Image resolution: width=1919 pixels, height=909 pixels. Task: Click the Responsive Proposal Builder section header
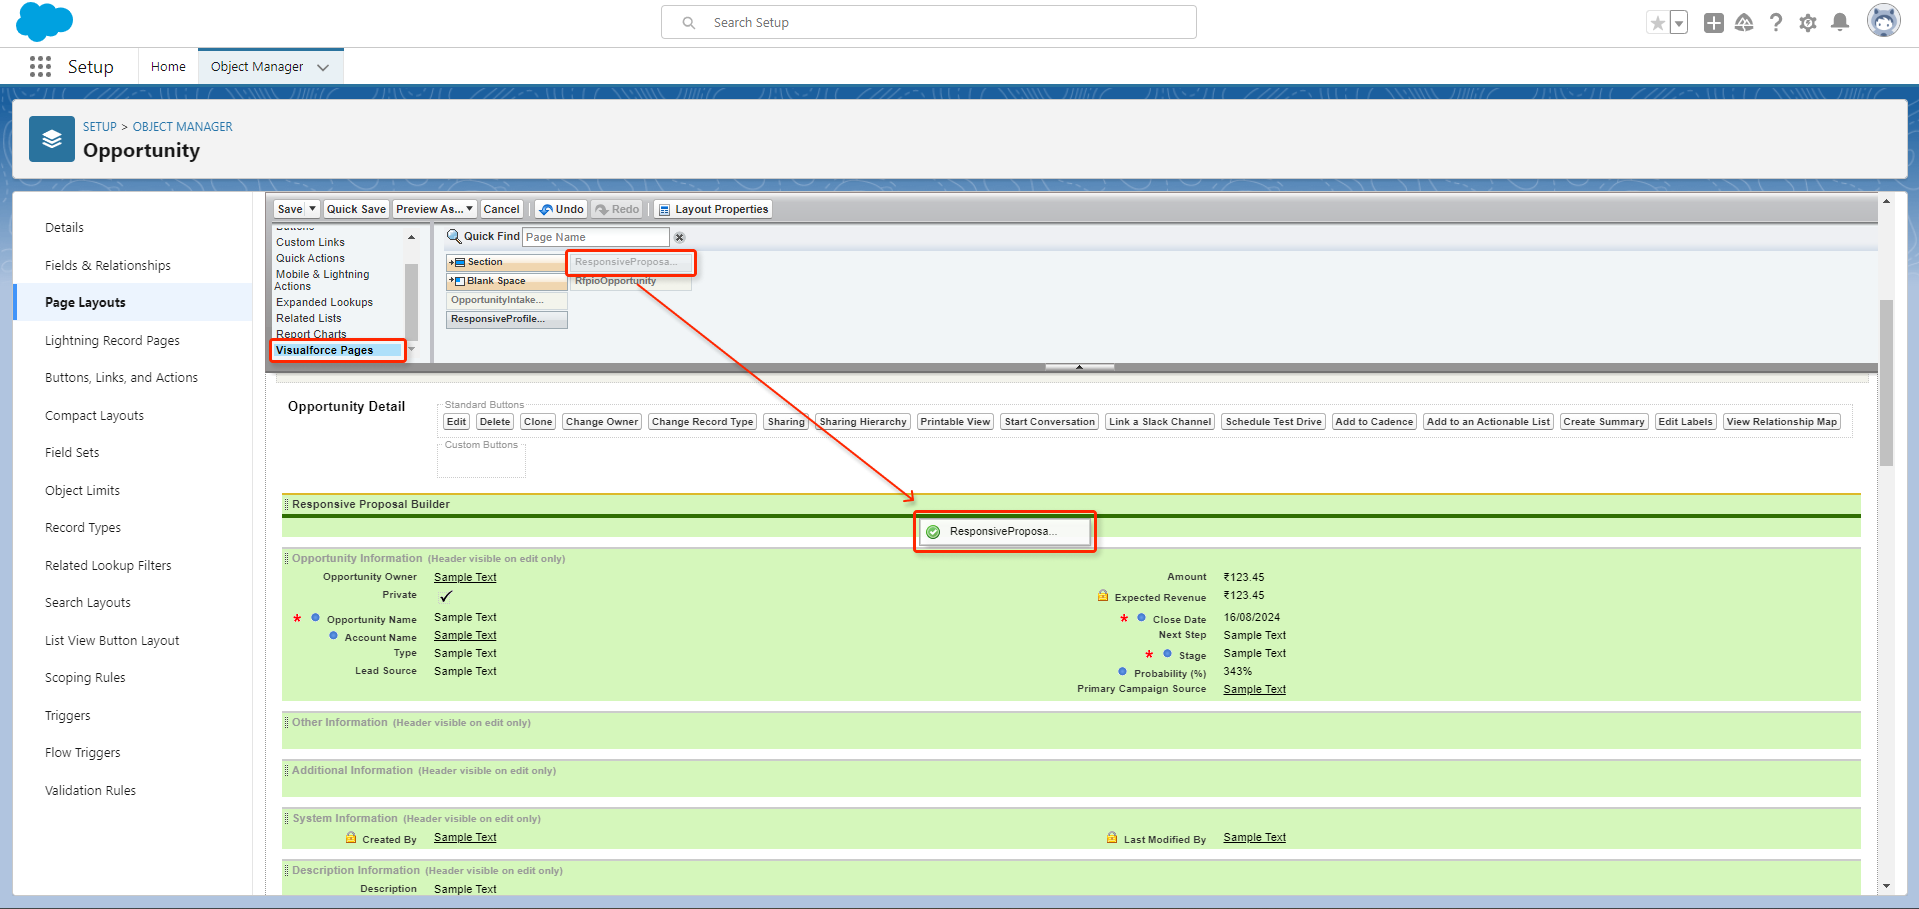[x=1071, y=505]
